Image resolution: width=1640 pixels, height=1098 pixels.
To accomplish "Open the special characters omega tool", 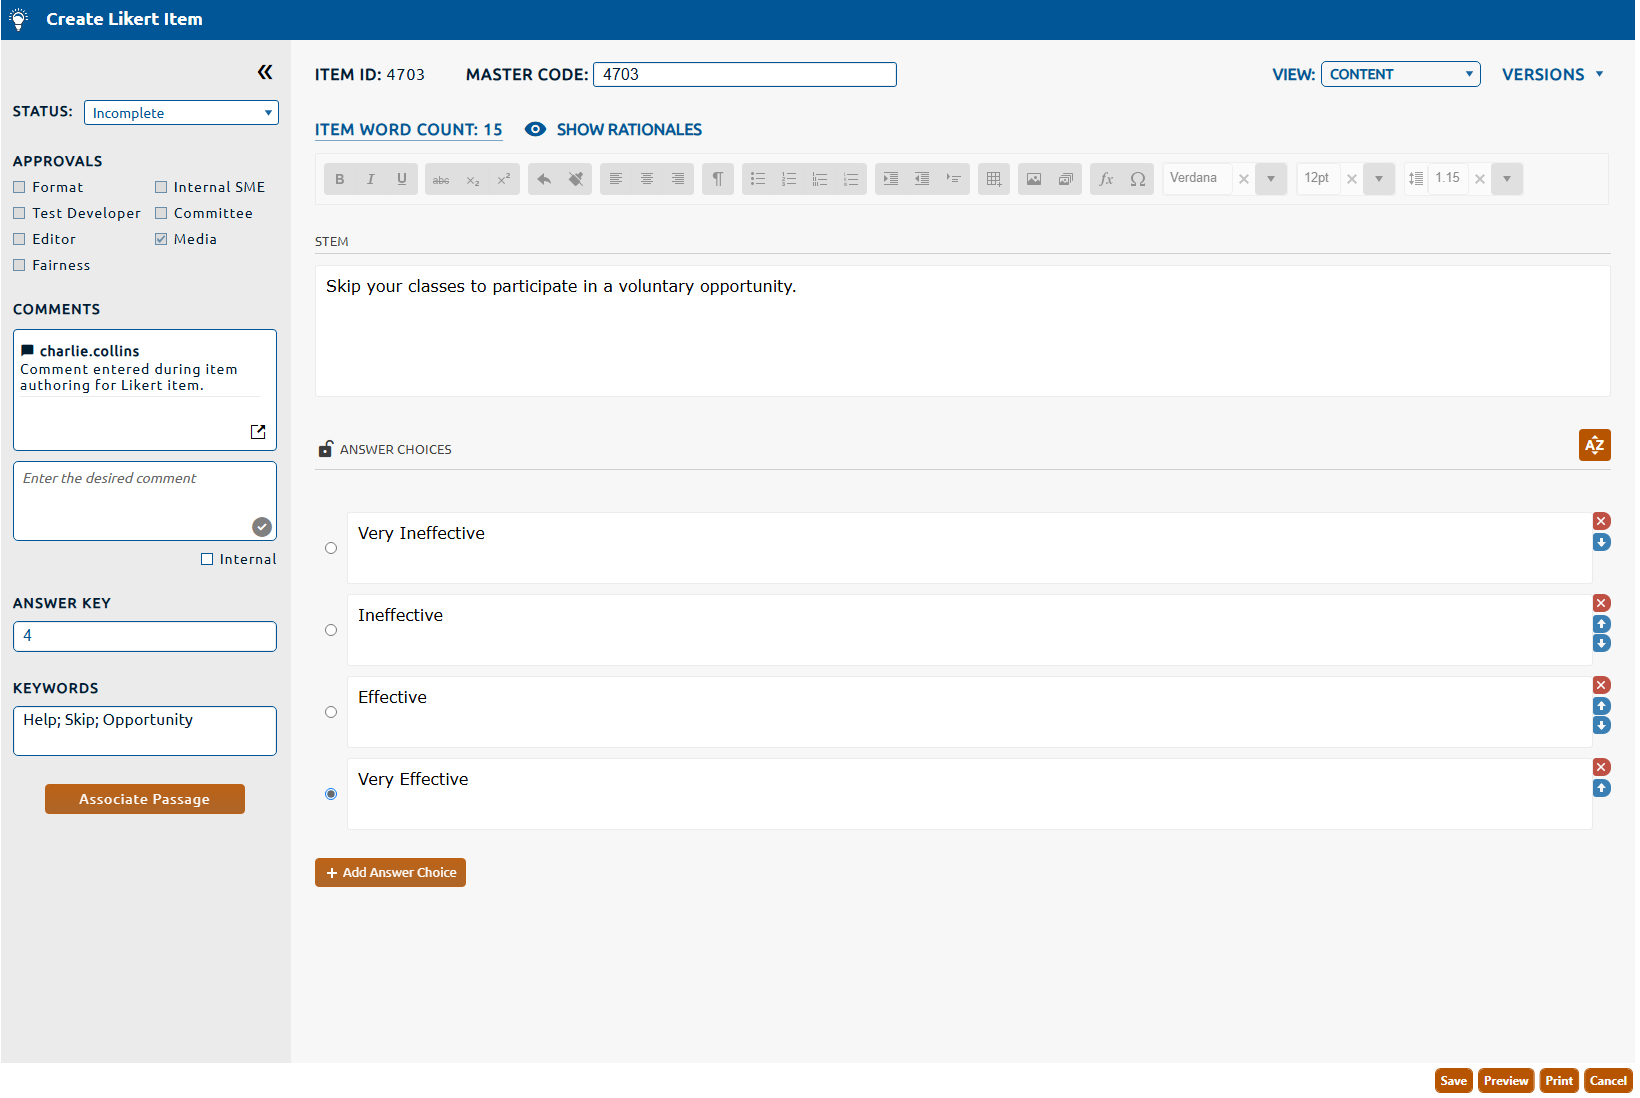I will pos(1138,179).
